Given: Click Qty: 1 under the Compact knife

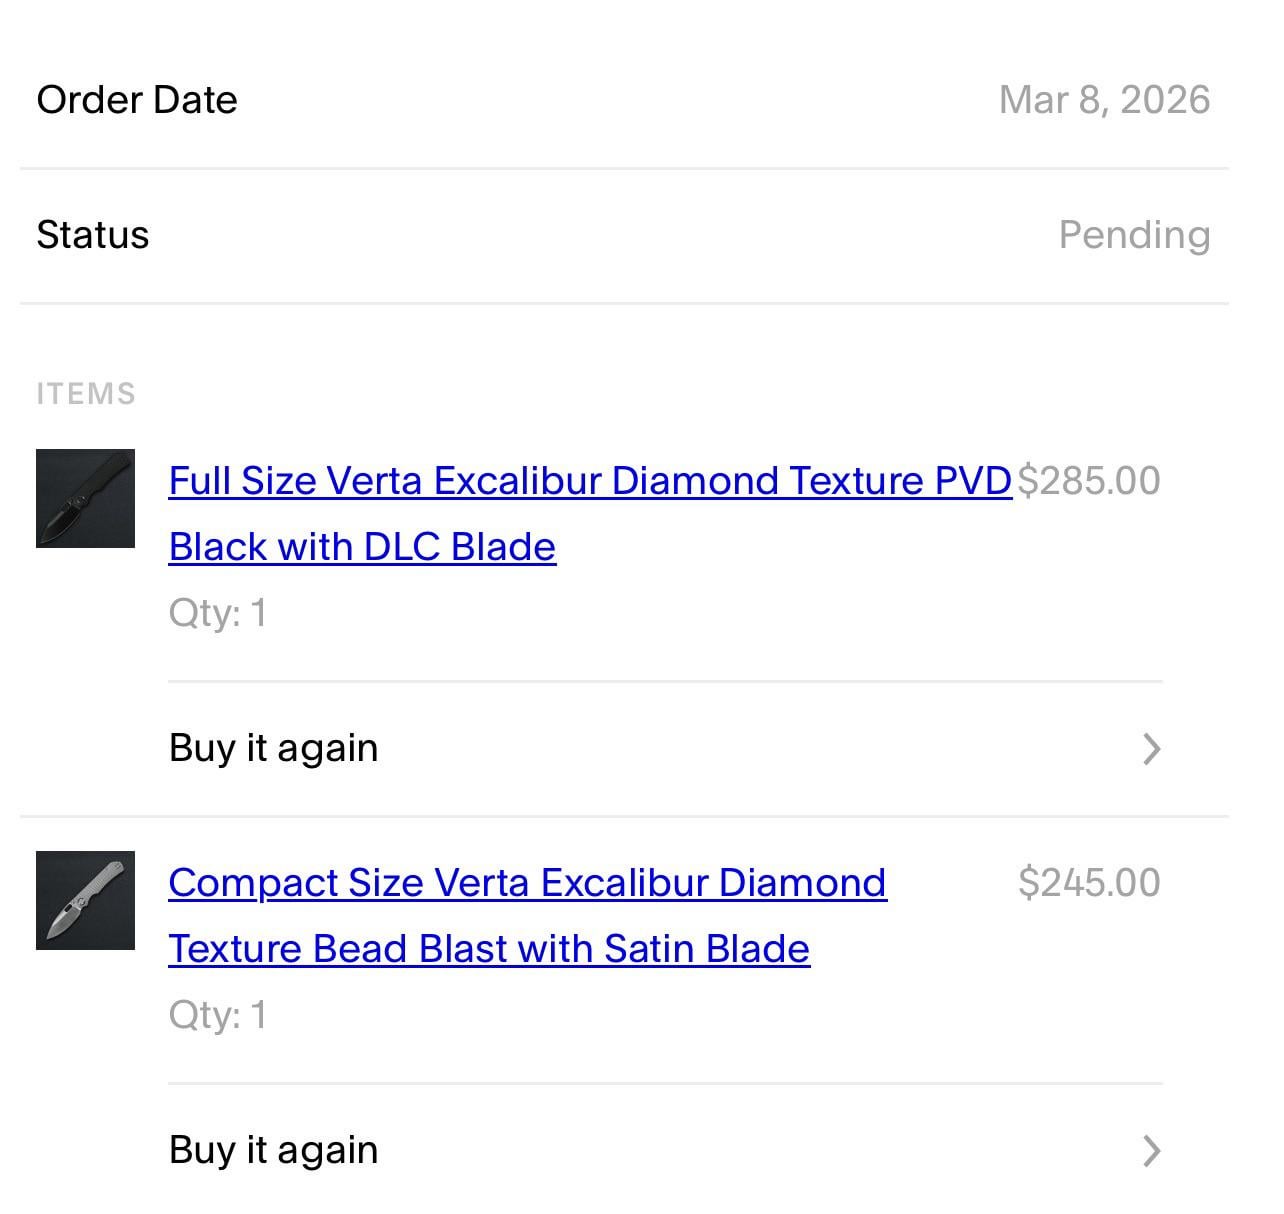Looking at the screenshot, I should pyautogui.click(x=218, y=1015).
